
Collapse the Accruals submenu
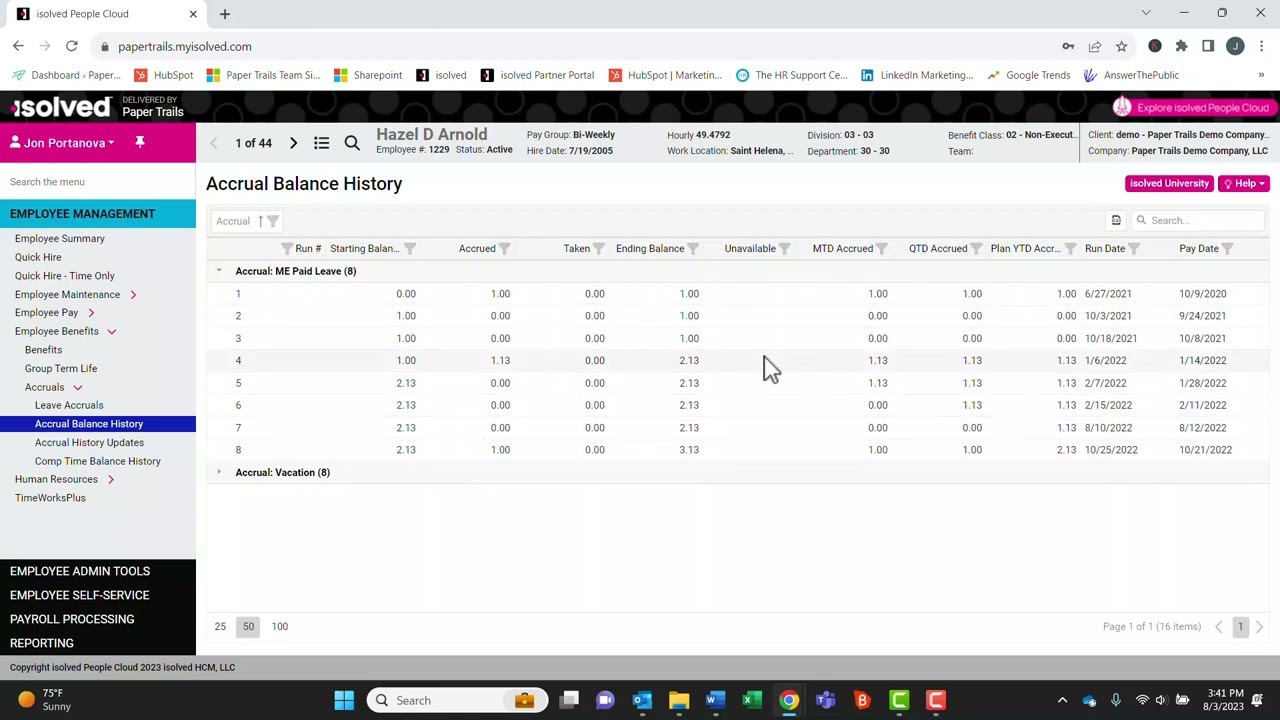(x=77, y=387)
